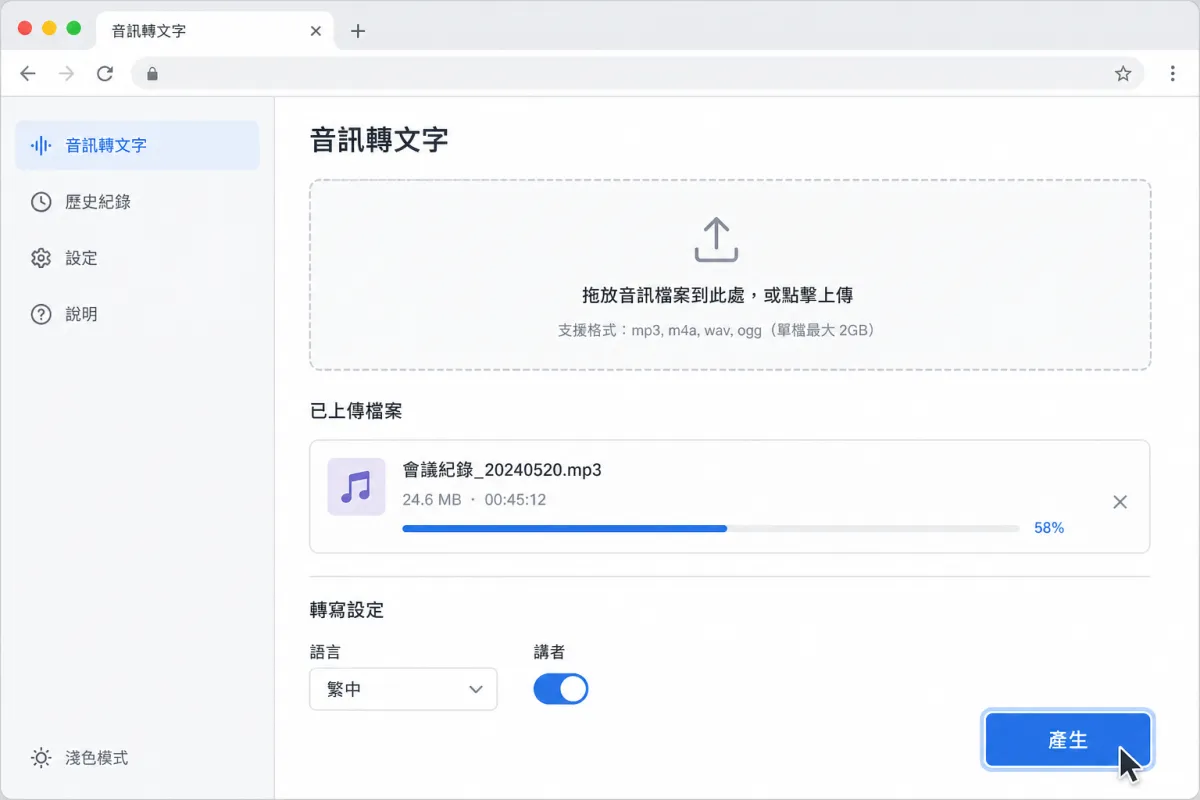Toggle the 講者 switch off
This screenshot has width=1200, height=800.
tap(561, 689)
